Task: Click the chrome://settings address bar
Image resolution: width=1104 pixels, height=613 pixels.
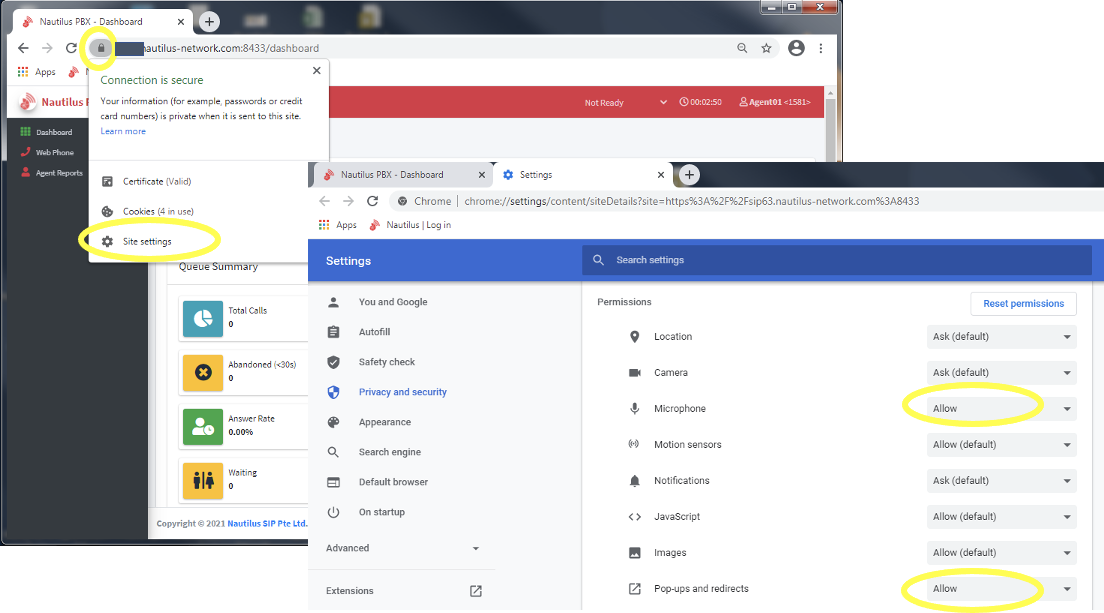Action: point(691,201)
